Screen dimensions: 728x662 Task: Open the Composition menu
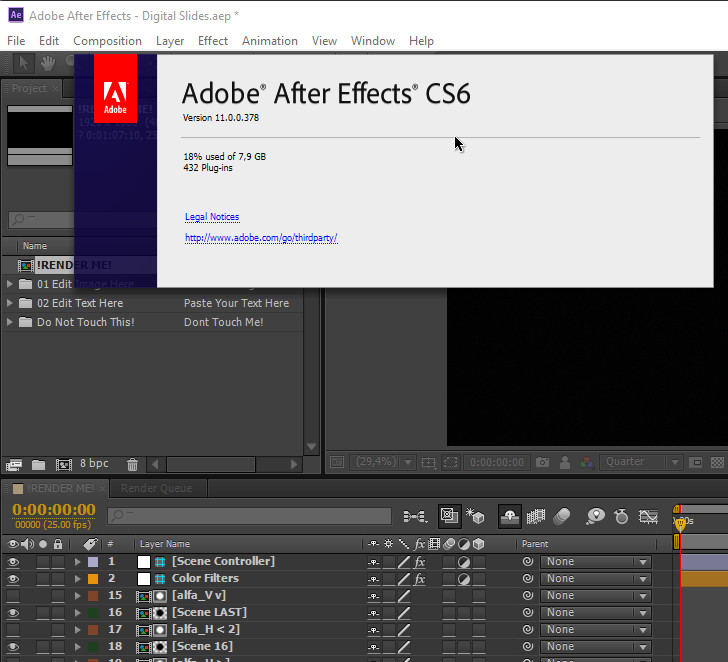click(107, 41)
